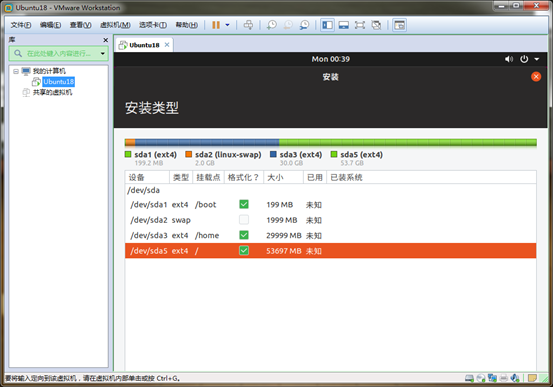Screen dimensions: 553x387
Task: Select the /dev/sda2 swap partition row
Action: click(330, 220)
